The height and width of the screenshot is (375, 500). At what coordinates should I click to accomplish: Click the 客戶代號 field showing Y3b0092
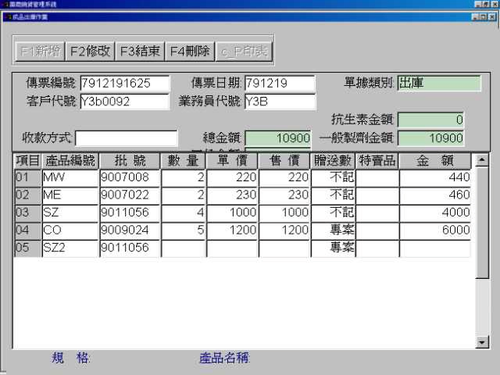point(125,101)
